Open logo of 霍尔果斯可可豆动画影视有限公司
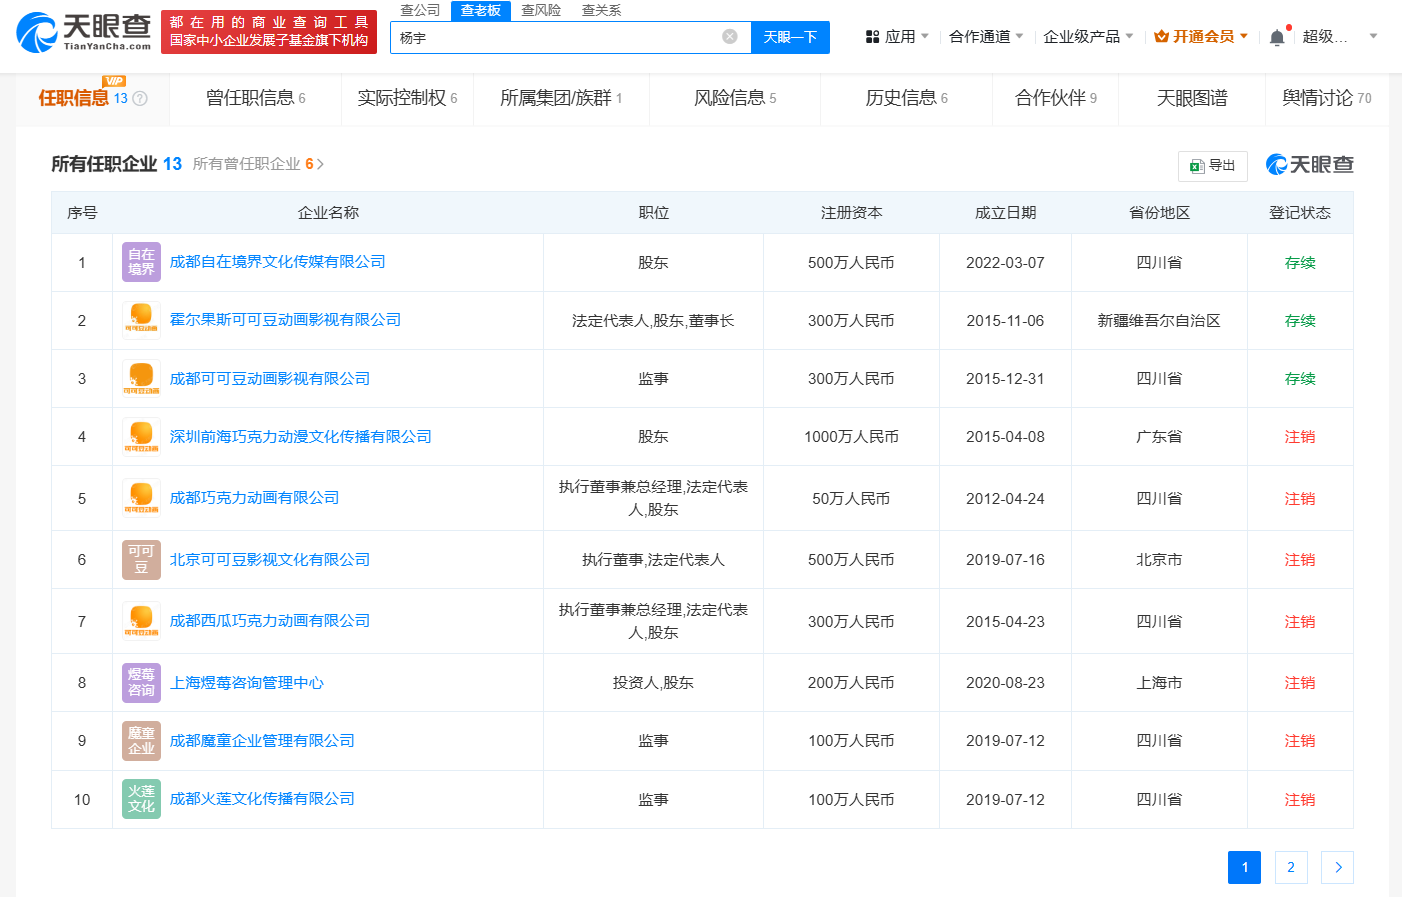This screenshot has width=1402, height=897. [x=141, y=320]
